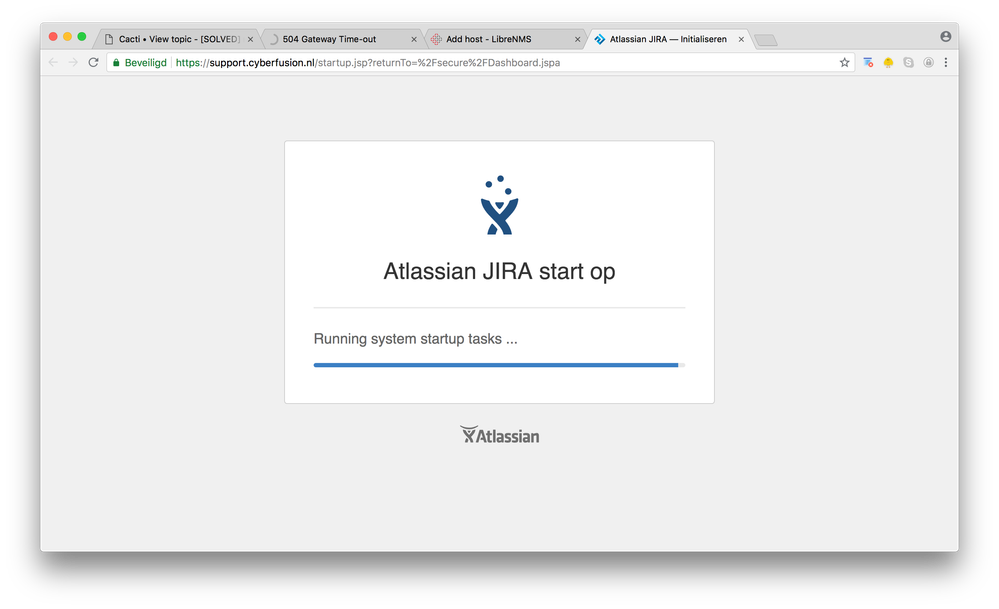Viewport: 999px width, 609px height.
Task: Click the Skype extension icon
Action: tap(909, 62)
